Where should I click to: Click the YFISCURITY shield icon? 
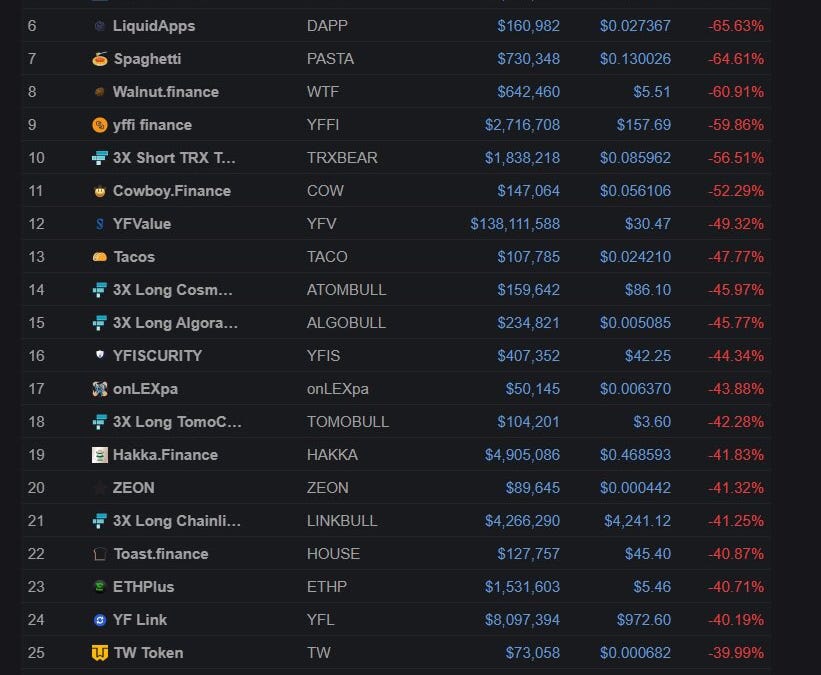[x=99, y=355]
